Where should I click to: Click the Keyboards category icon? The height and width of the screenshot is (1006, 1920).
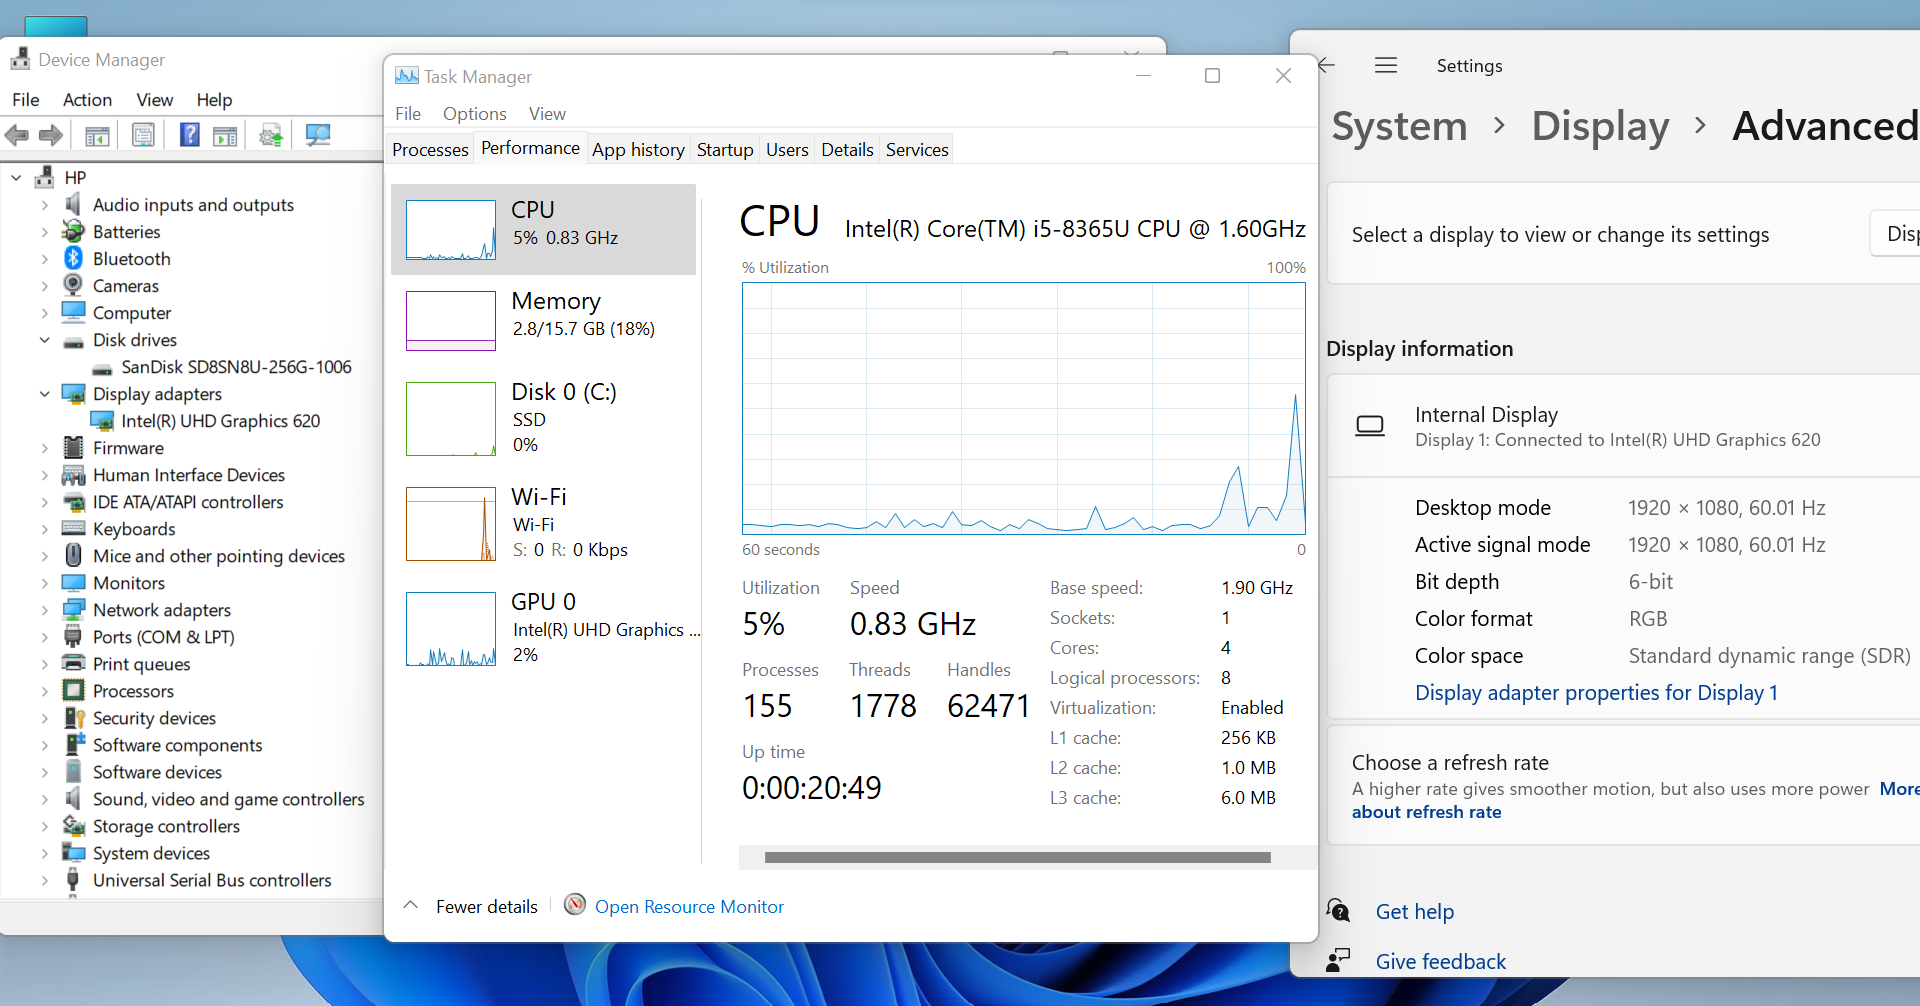point(73,528)
